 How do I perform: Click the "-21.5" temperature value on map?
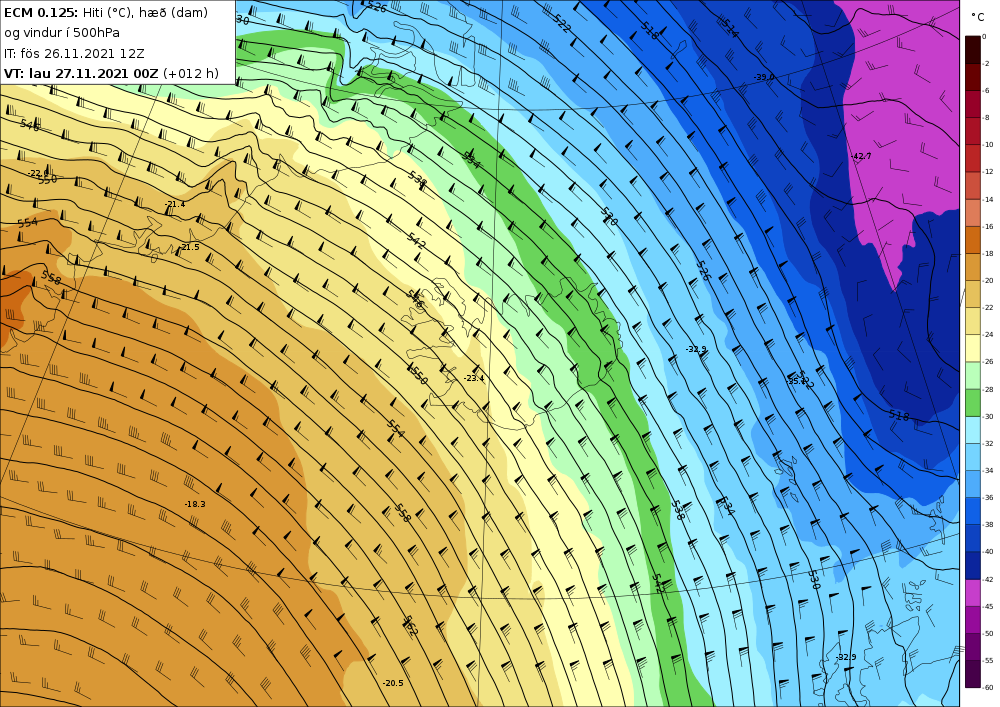click(x=189, y=247)
